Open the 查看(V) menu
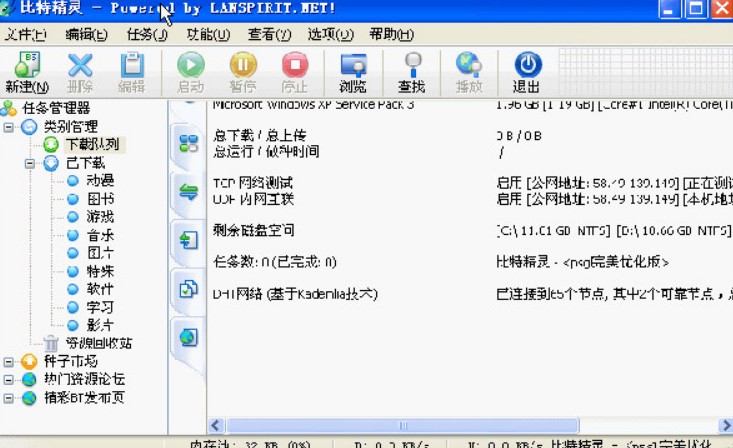Screen dimensions: 733x448 [x=270, y=34]
